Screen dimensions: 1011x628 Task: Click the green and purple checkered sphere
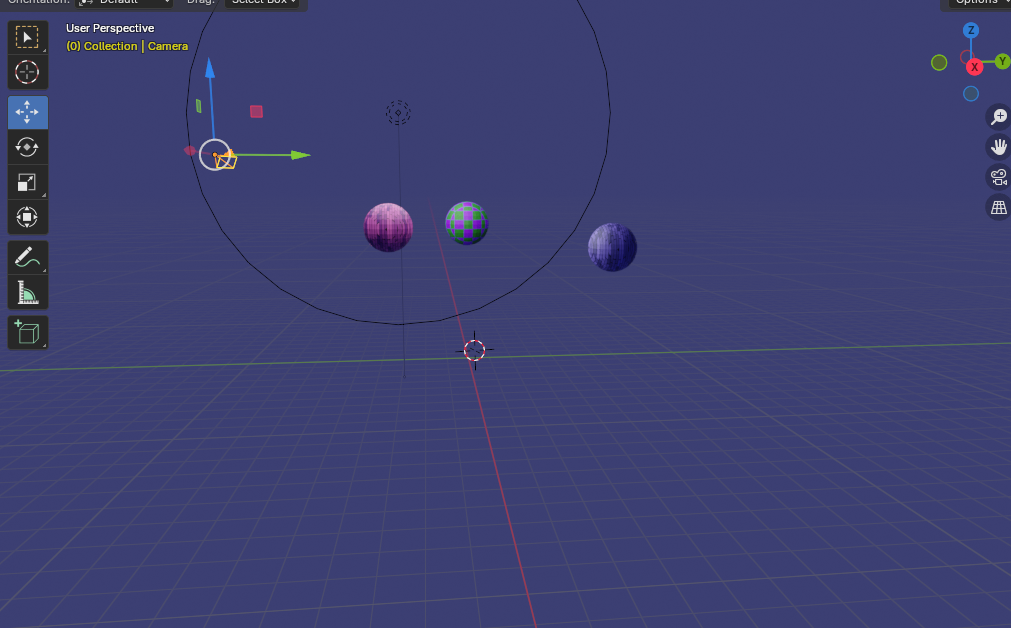(467, 222)
